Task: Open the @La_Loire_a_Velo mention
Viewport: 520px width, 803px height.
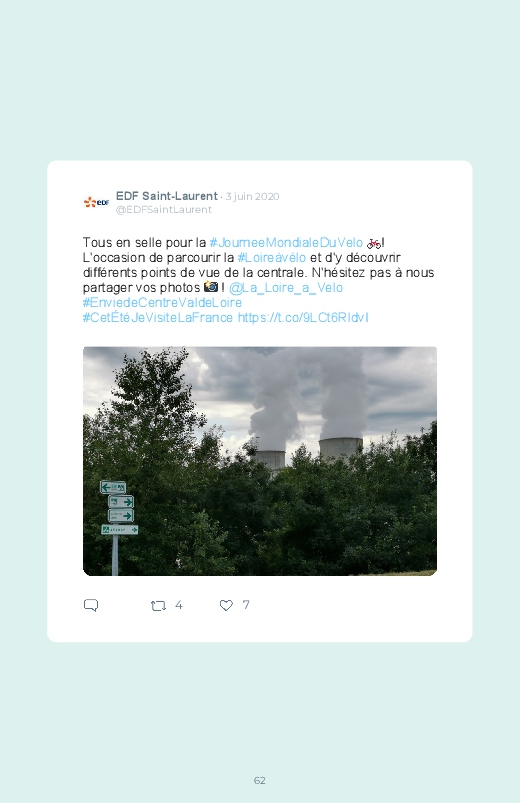Action: point(285,288)
